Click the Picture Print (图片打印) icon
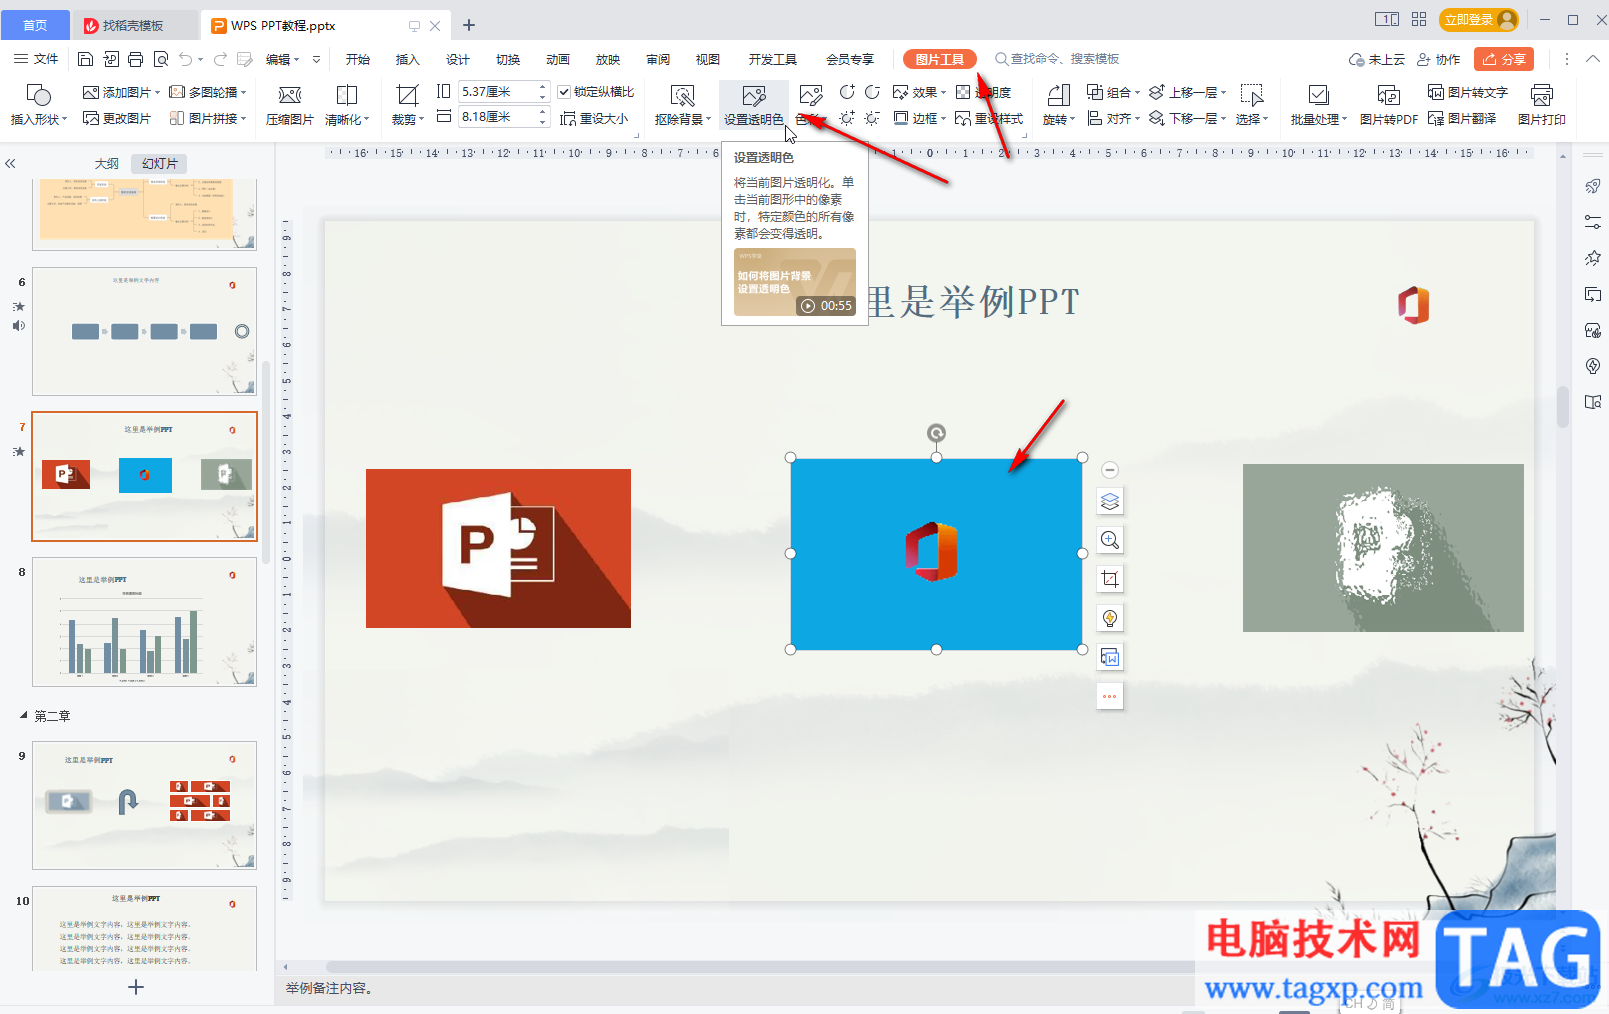Screen dimensions: 1609x1014 [1542, 95]
